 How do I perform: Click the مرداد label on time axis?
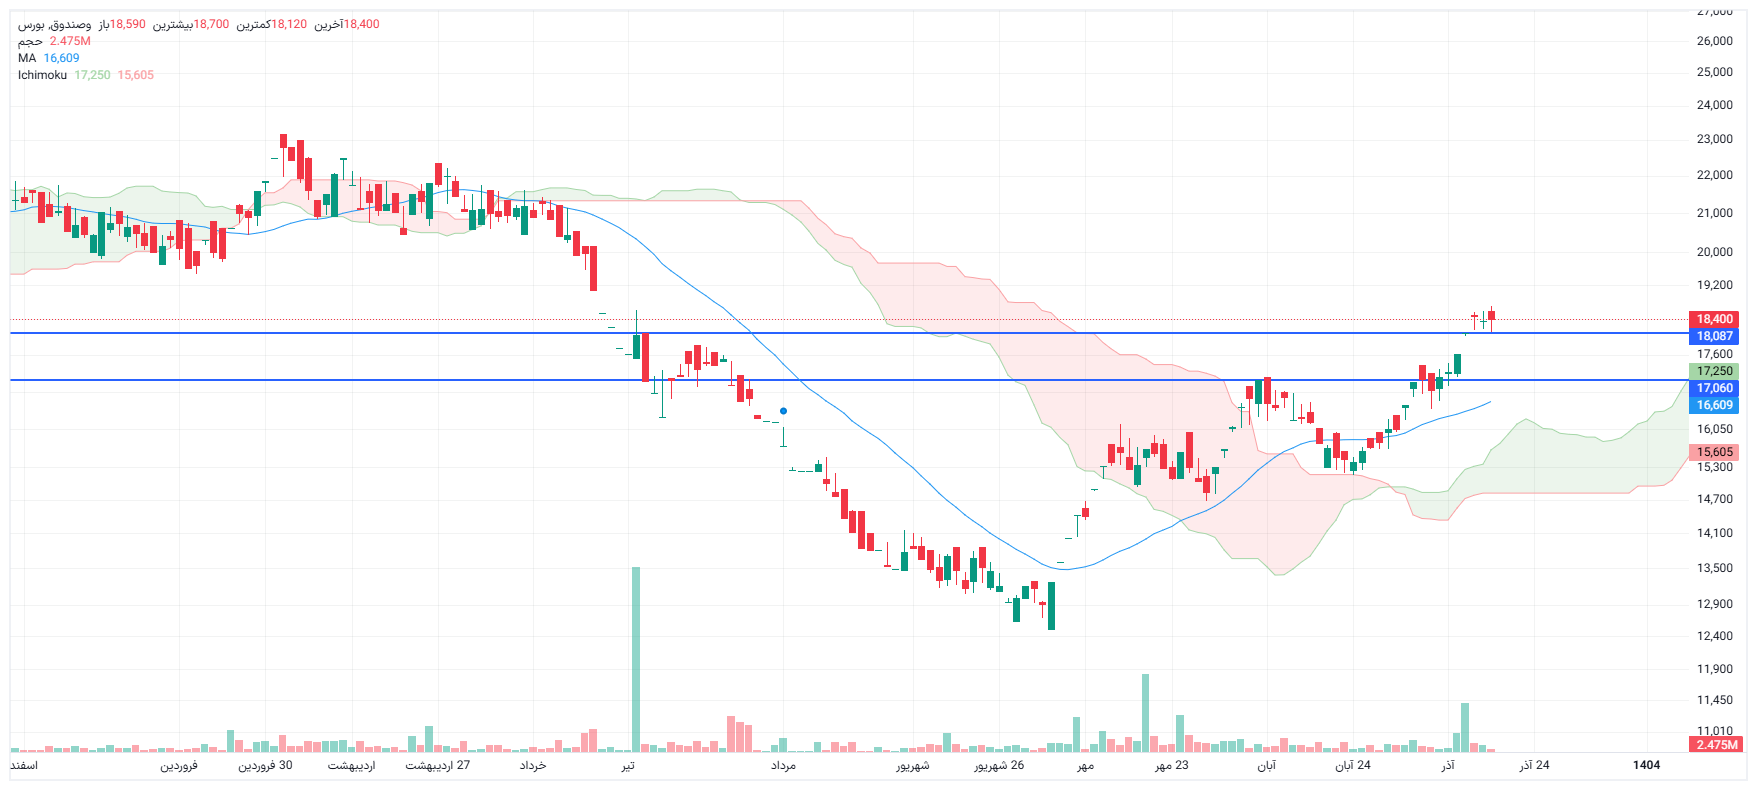click(x=783, y=766)
